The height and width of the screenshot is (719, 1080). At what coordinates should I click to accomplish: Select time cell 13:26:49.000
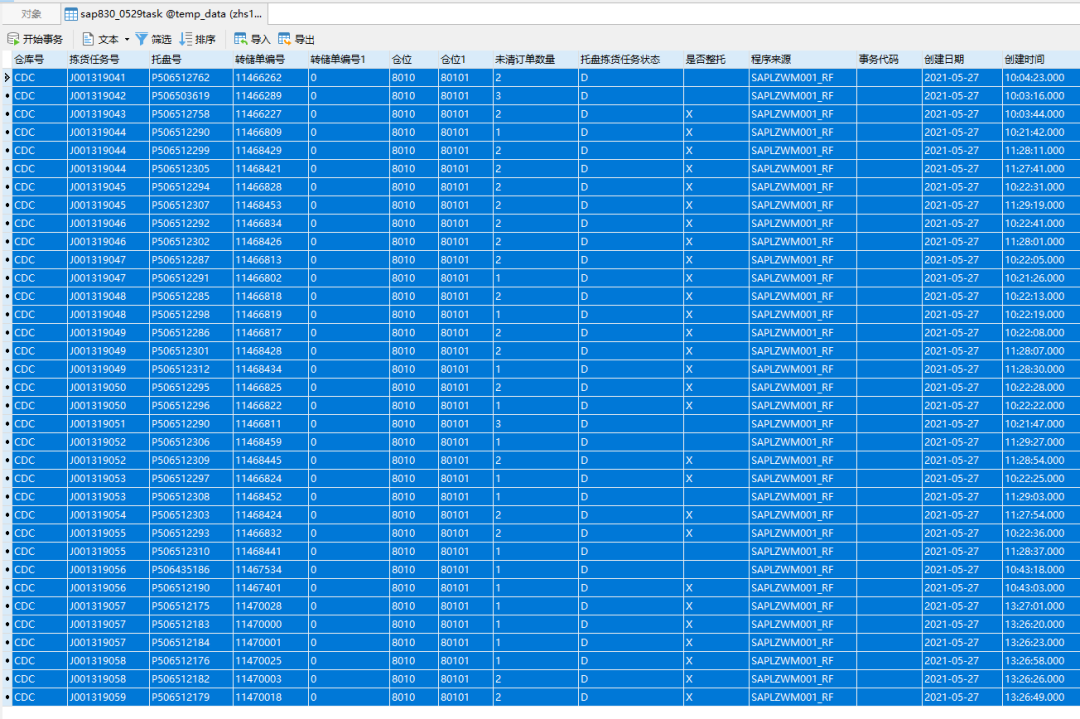1041,697
